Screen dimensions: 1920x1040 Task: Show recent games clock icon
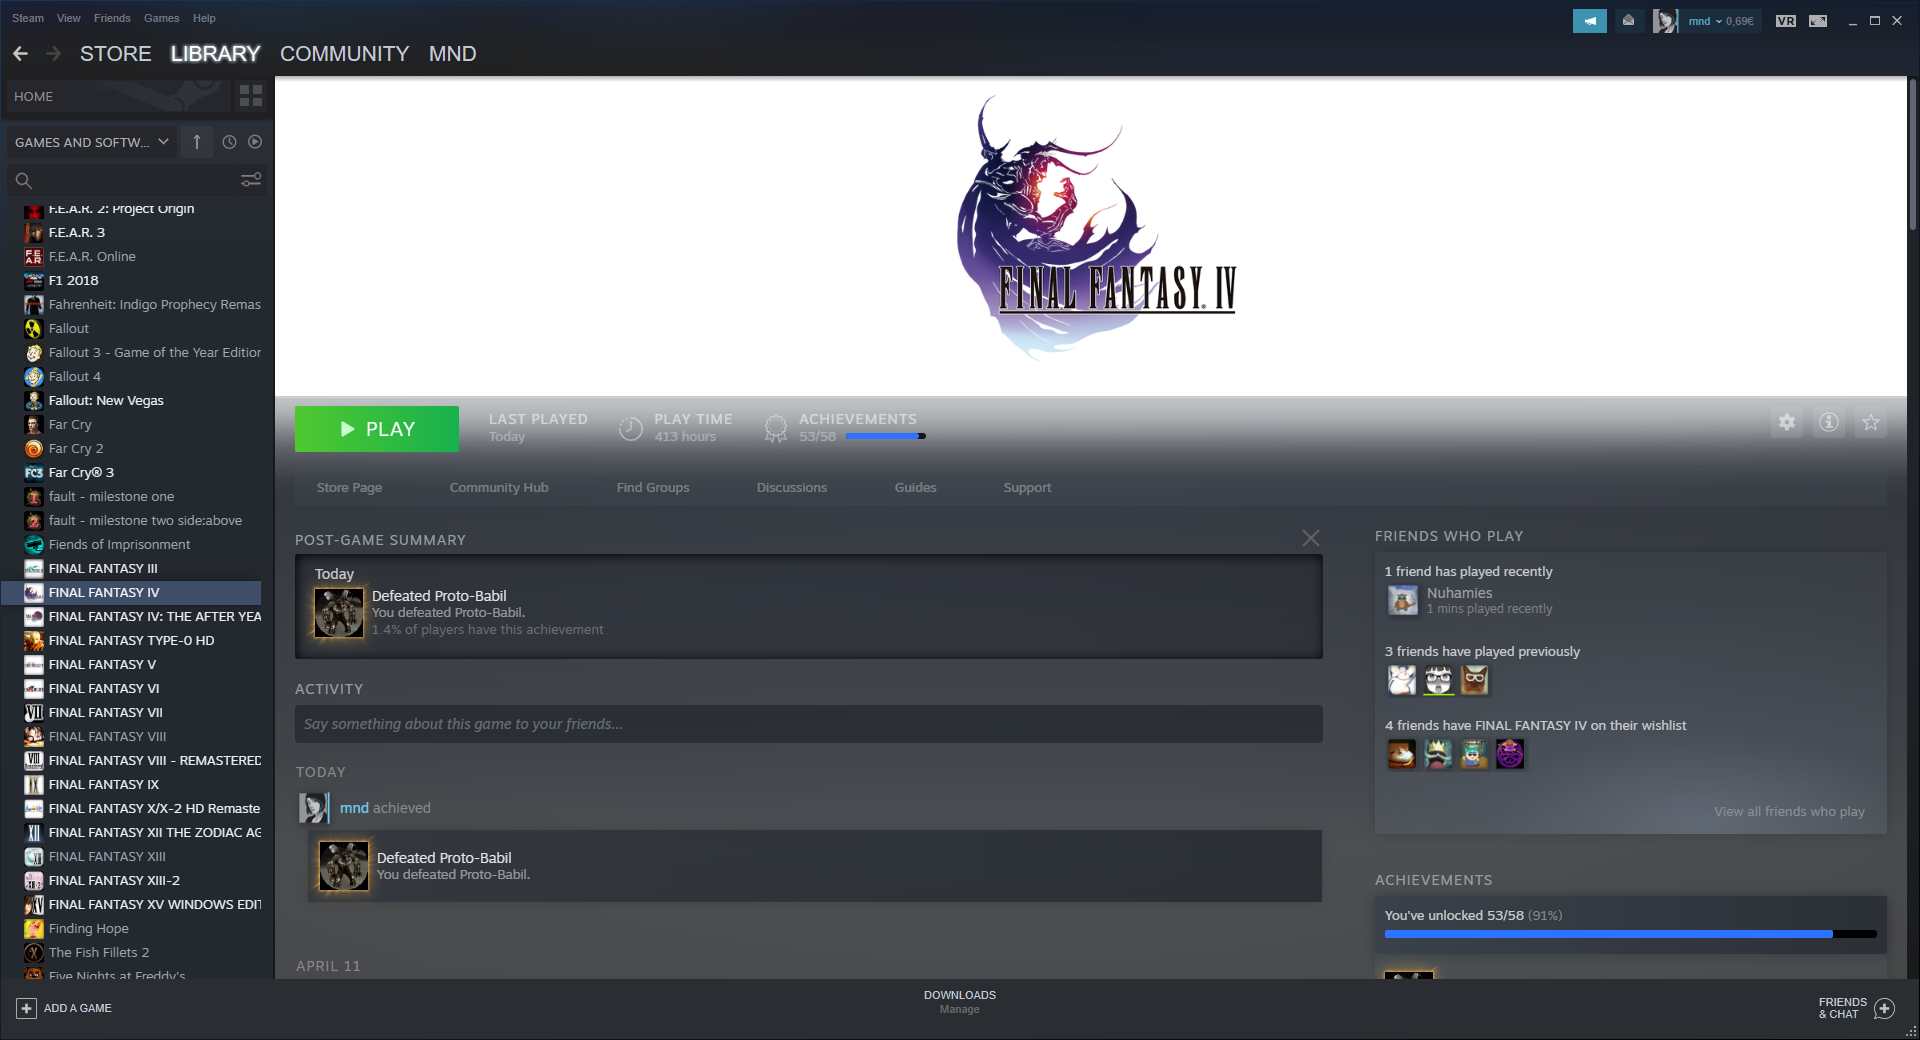tap(229, 142)
